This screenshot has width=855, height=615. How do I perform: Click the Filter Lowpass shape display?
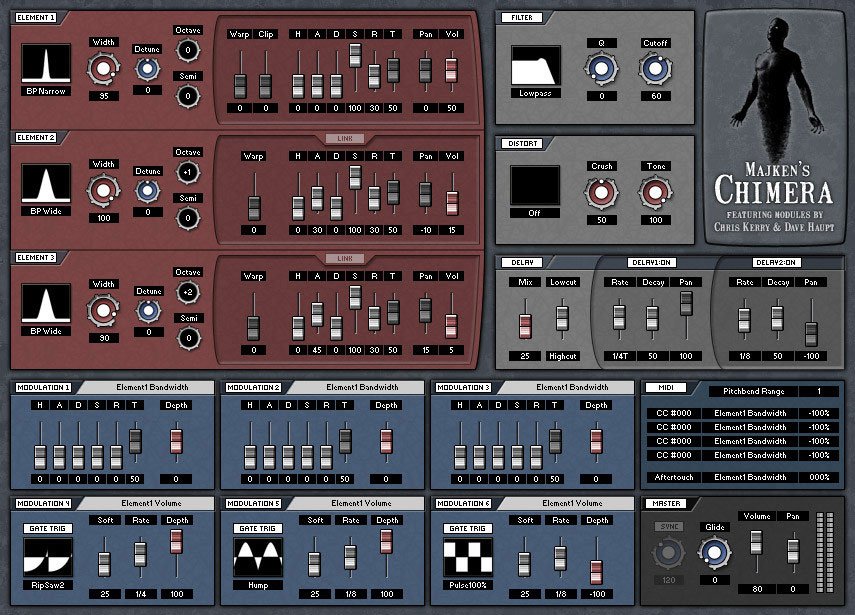coord(535,65)
